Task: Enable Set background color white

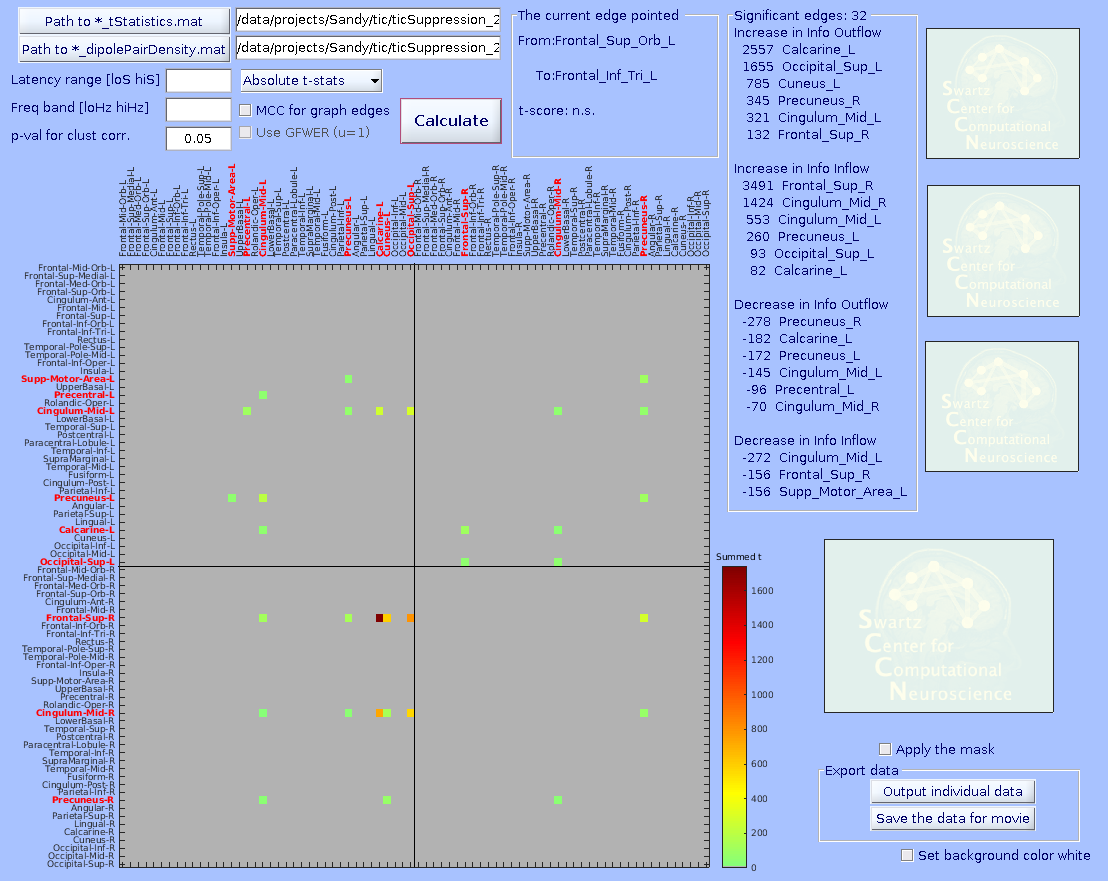Action: click(x=907, y=855)
